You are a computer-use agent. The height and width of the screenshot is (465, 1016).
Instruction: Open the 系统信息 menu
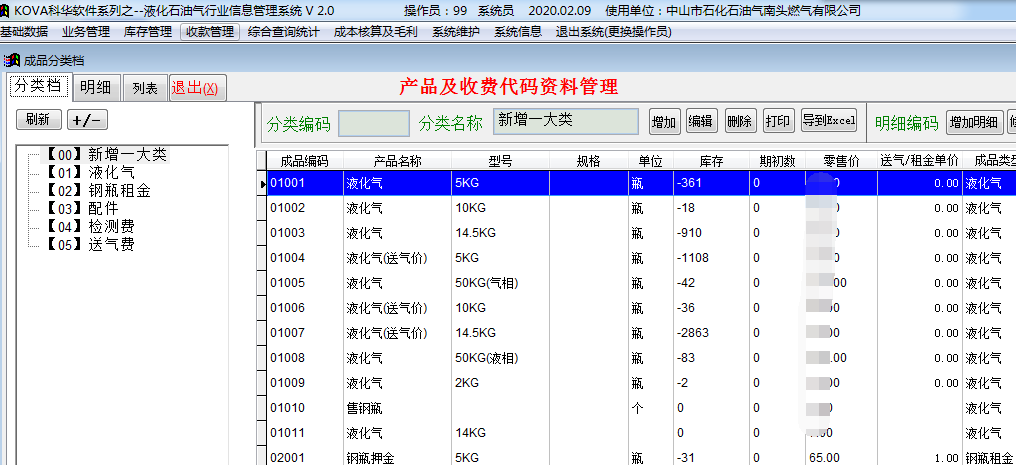518,31
